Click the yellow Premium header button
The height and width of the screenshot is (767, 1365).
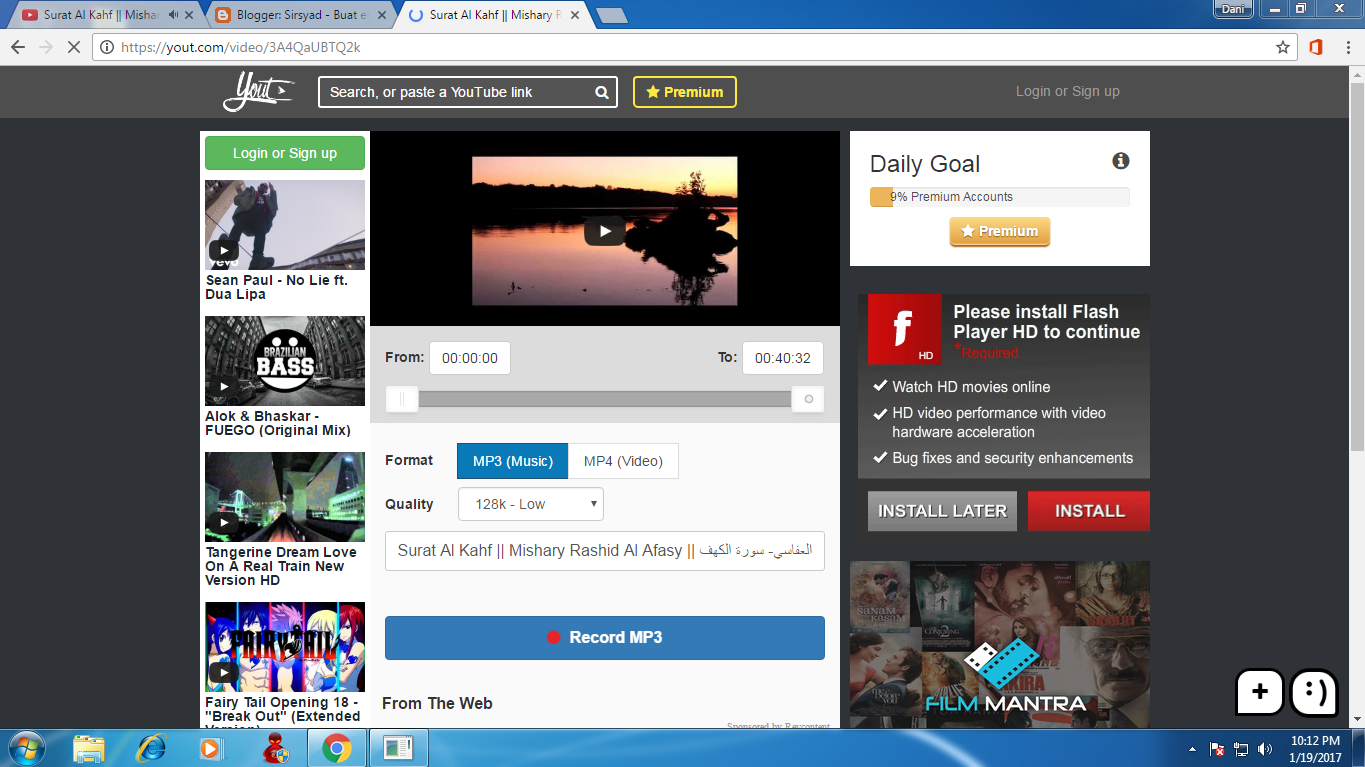coord(685,92)
